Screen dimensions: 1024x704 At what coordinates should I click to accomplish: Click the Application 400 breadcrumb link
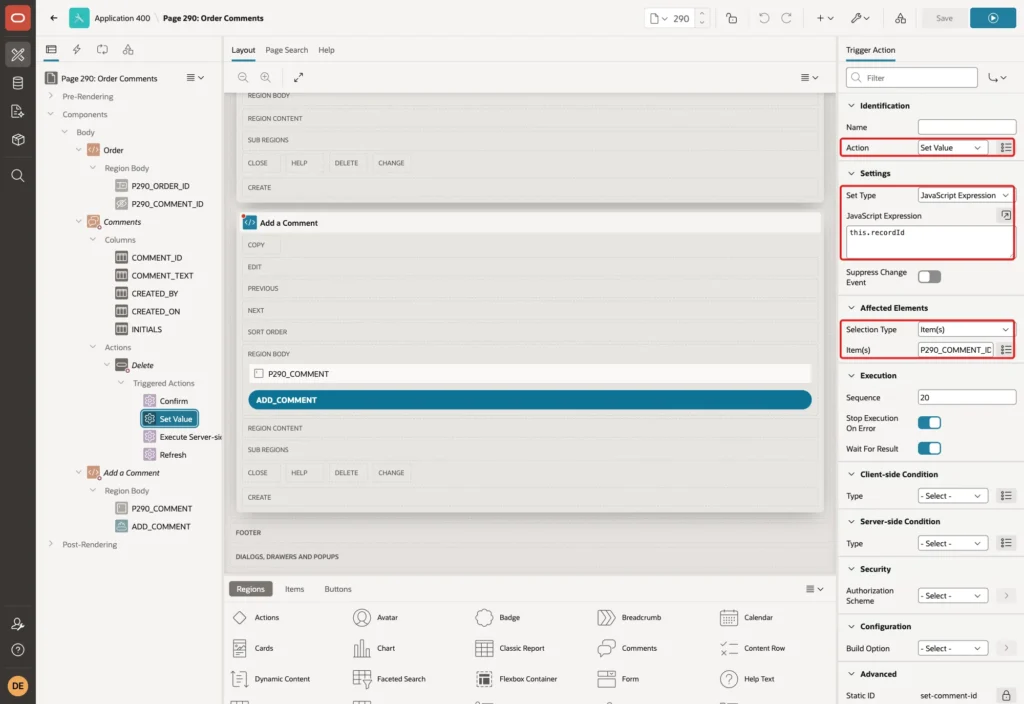click(122, 18)
